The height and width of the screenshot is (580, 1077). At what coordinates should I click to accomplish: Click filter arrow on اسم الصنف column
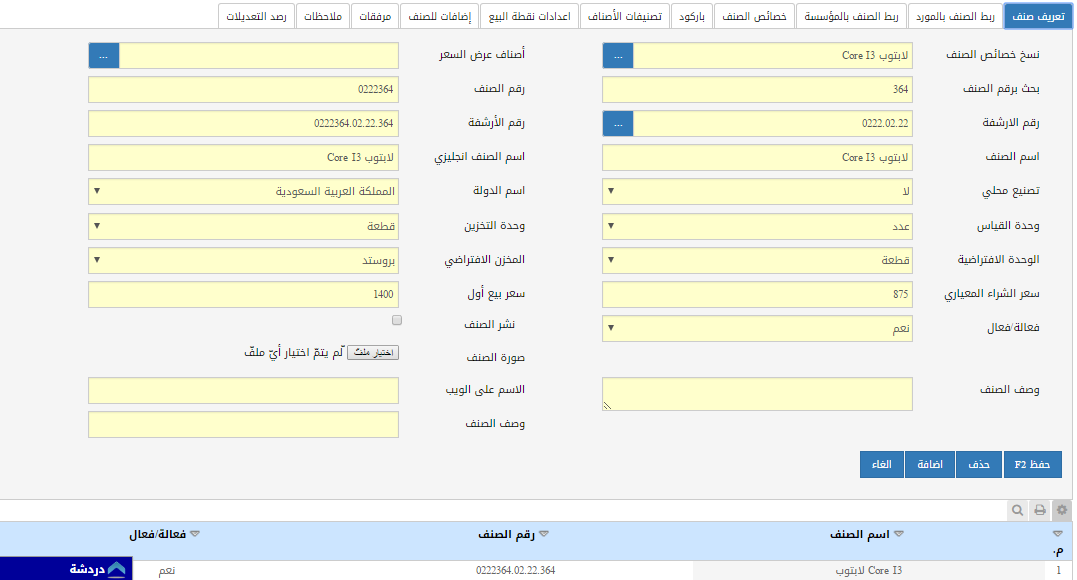898,535
